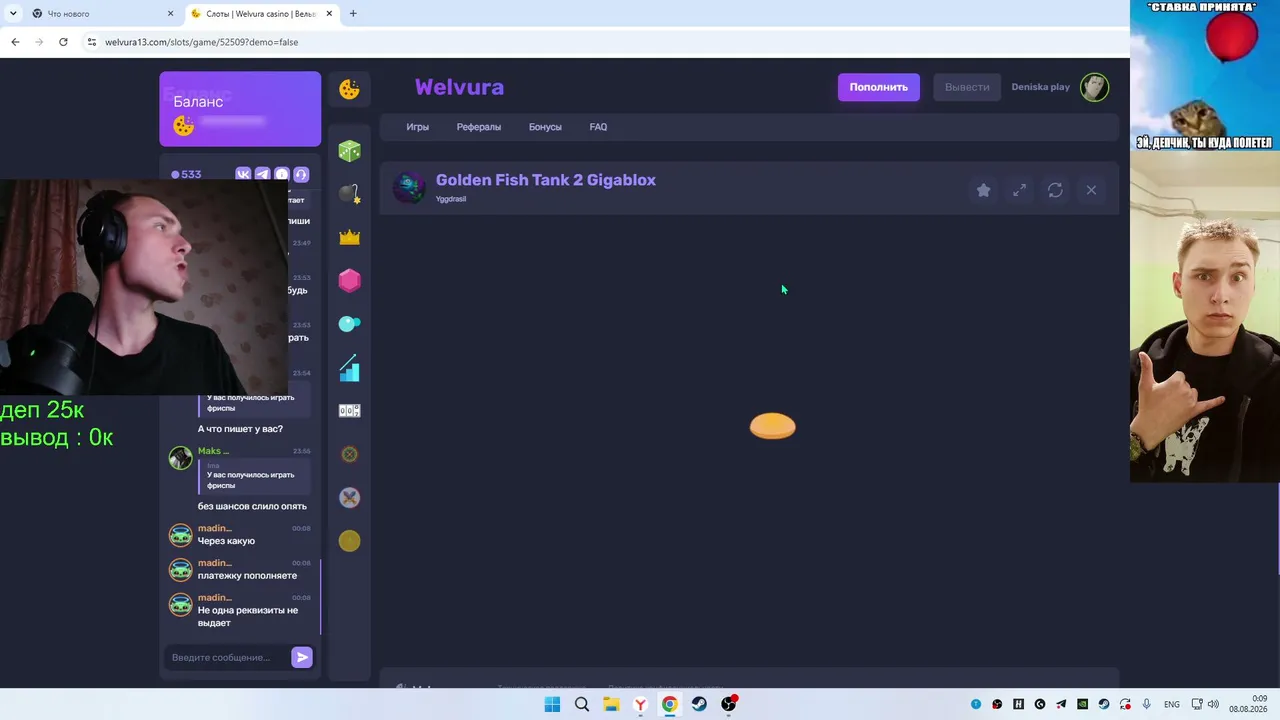Screen dimensions: 1280x720
Task: Click the 533 online users counter
Action: (x=186, y=174)
